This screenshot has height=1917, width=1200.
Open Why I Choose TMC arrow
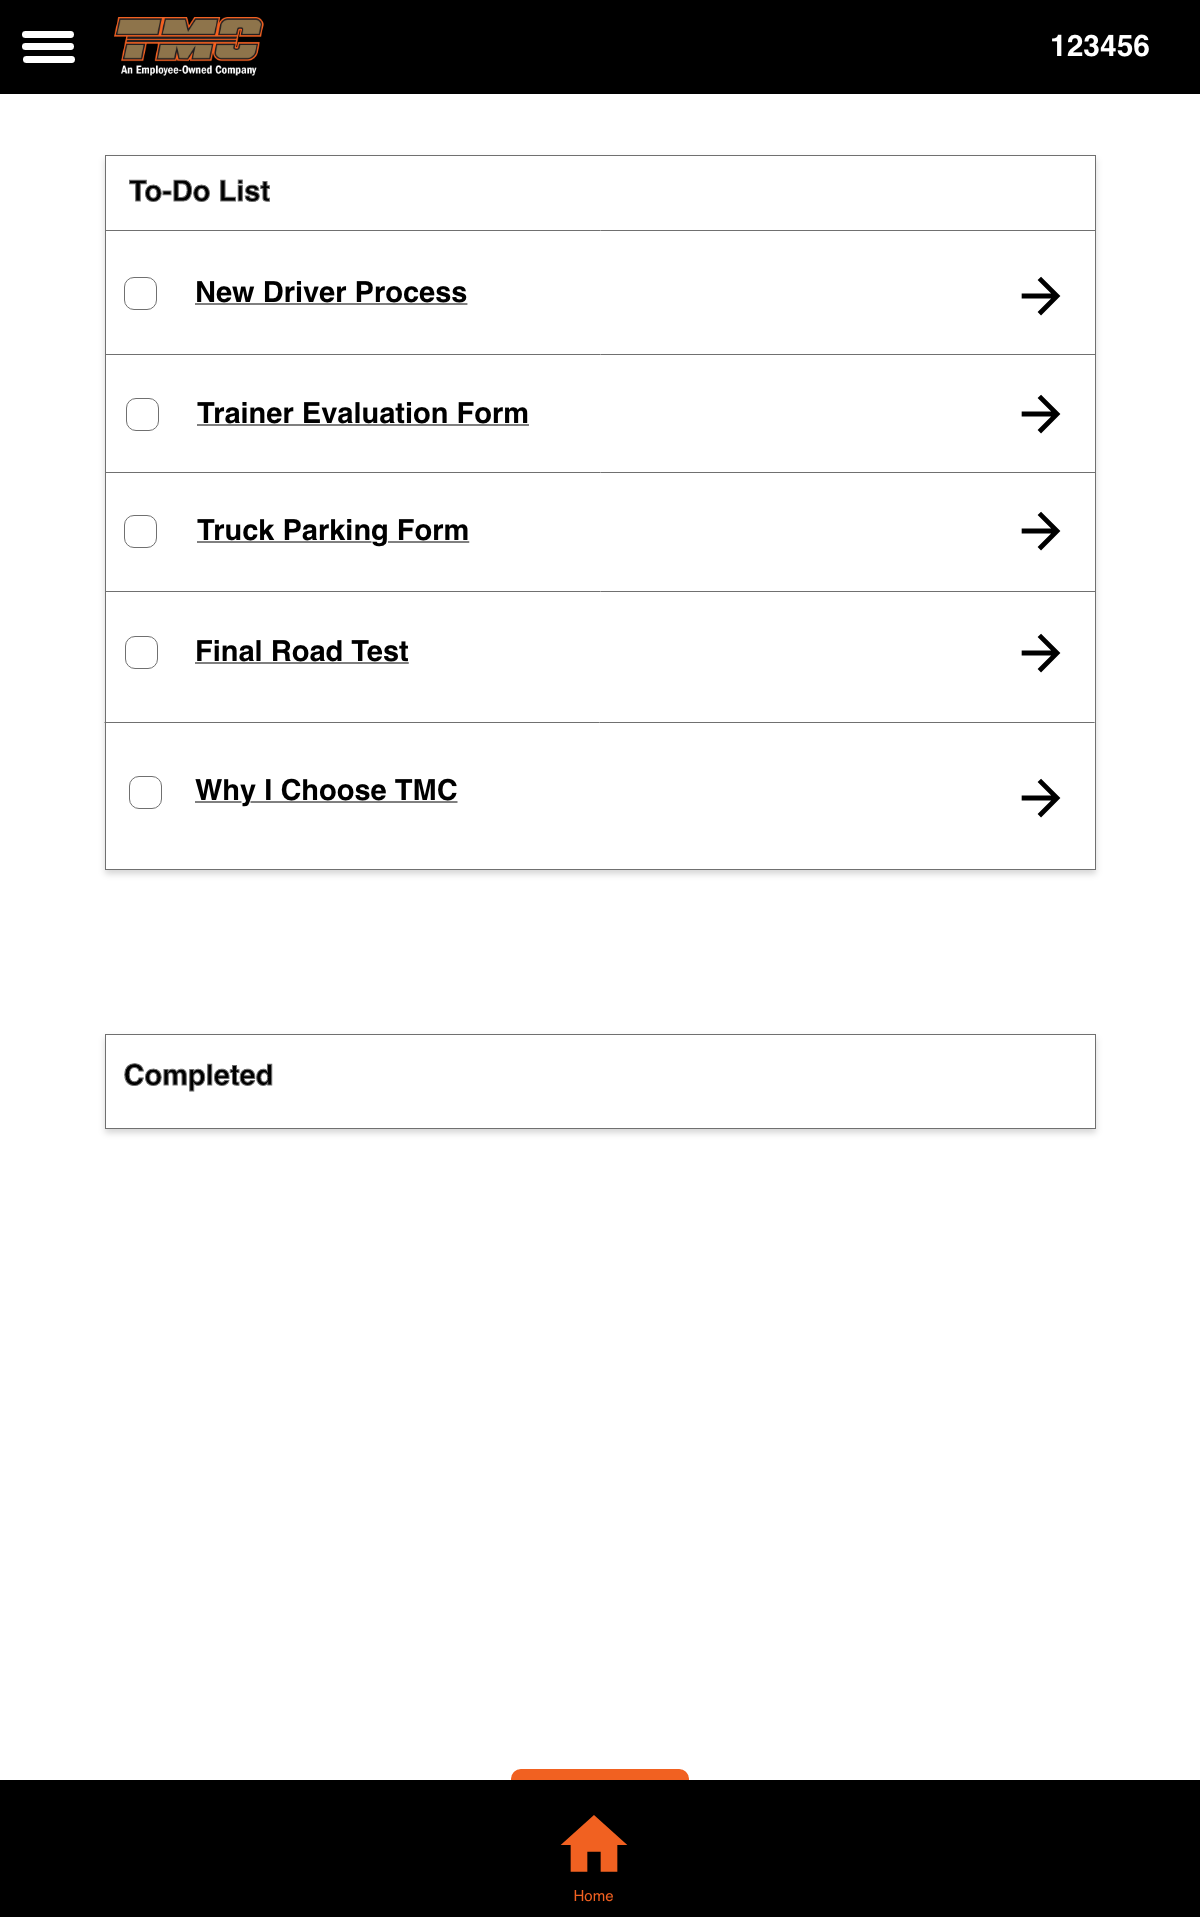1040,798
